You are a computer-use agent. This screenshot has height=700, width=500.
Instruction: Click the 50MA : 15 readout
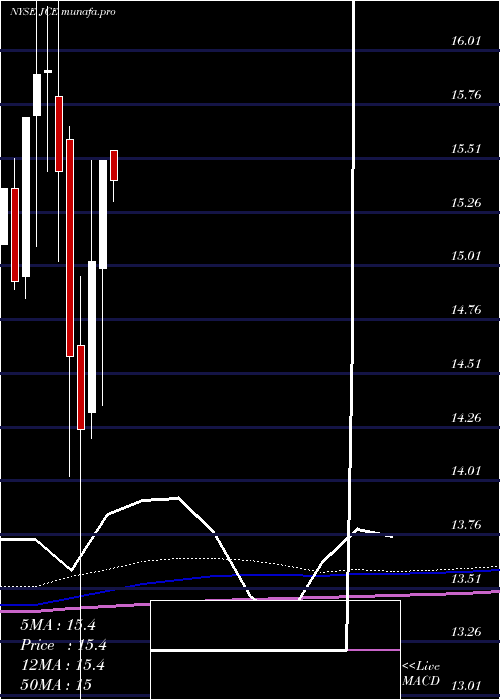[x=56, y=684]
